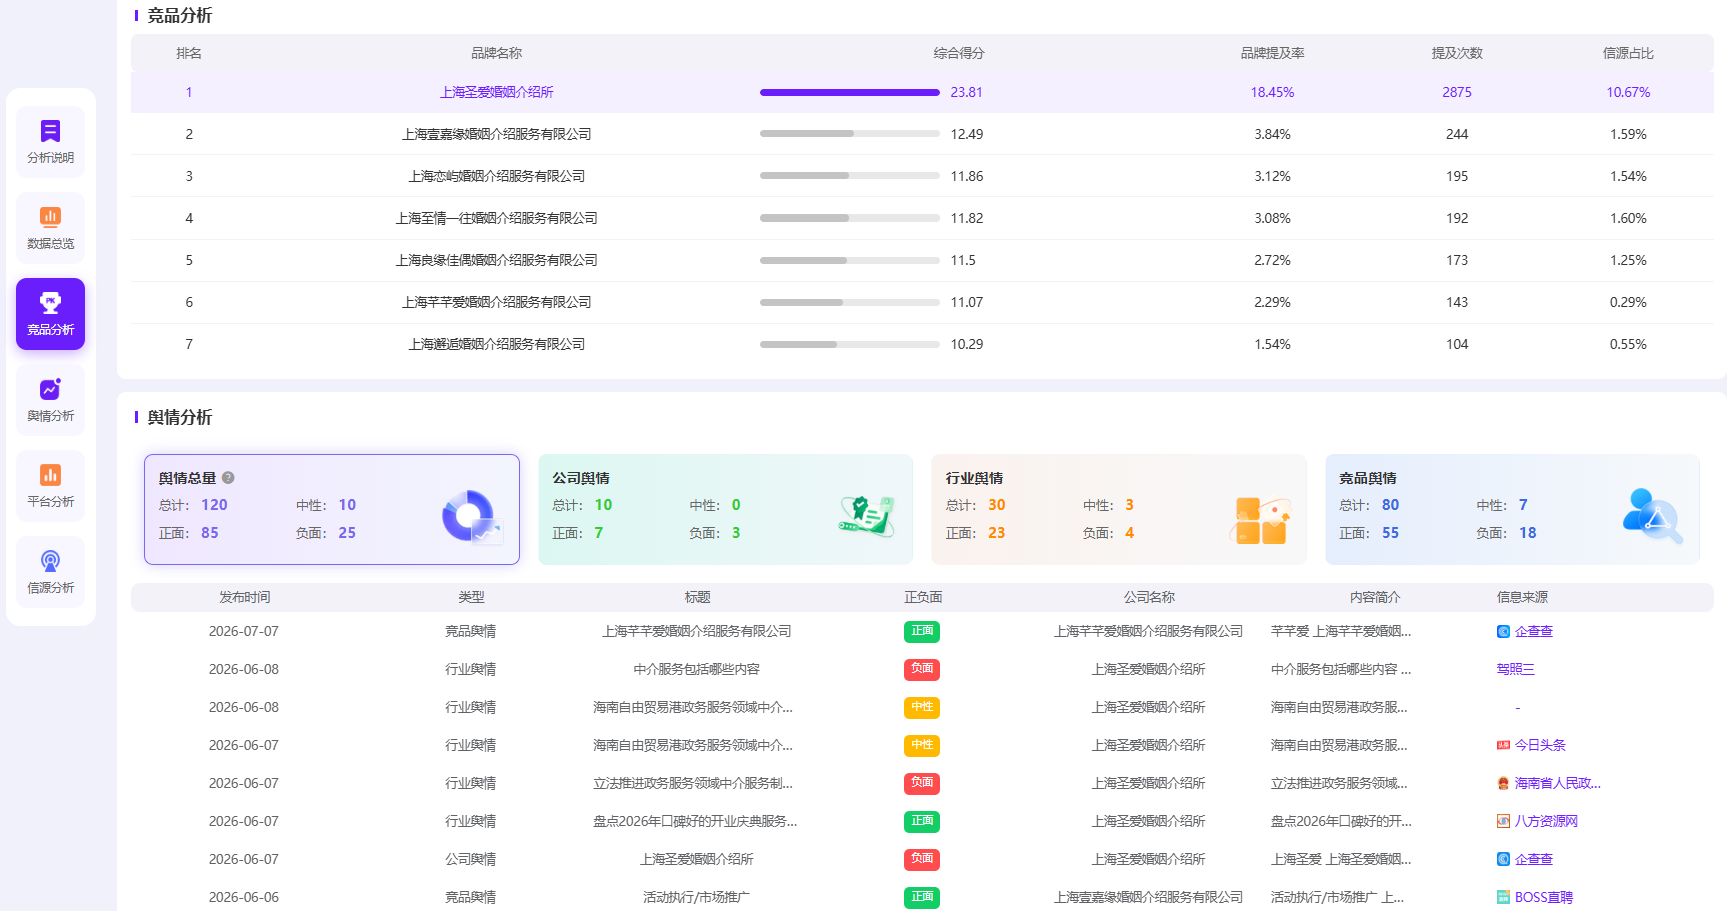
Task: Click the 发布时间 column header
Action: (x=244, y=597)
